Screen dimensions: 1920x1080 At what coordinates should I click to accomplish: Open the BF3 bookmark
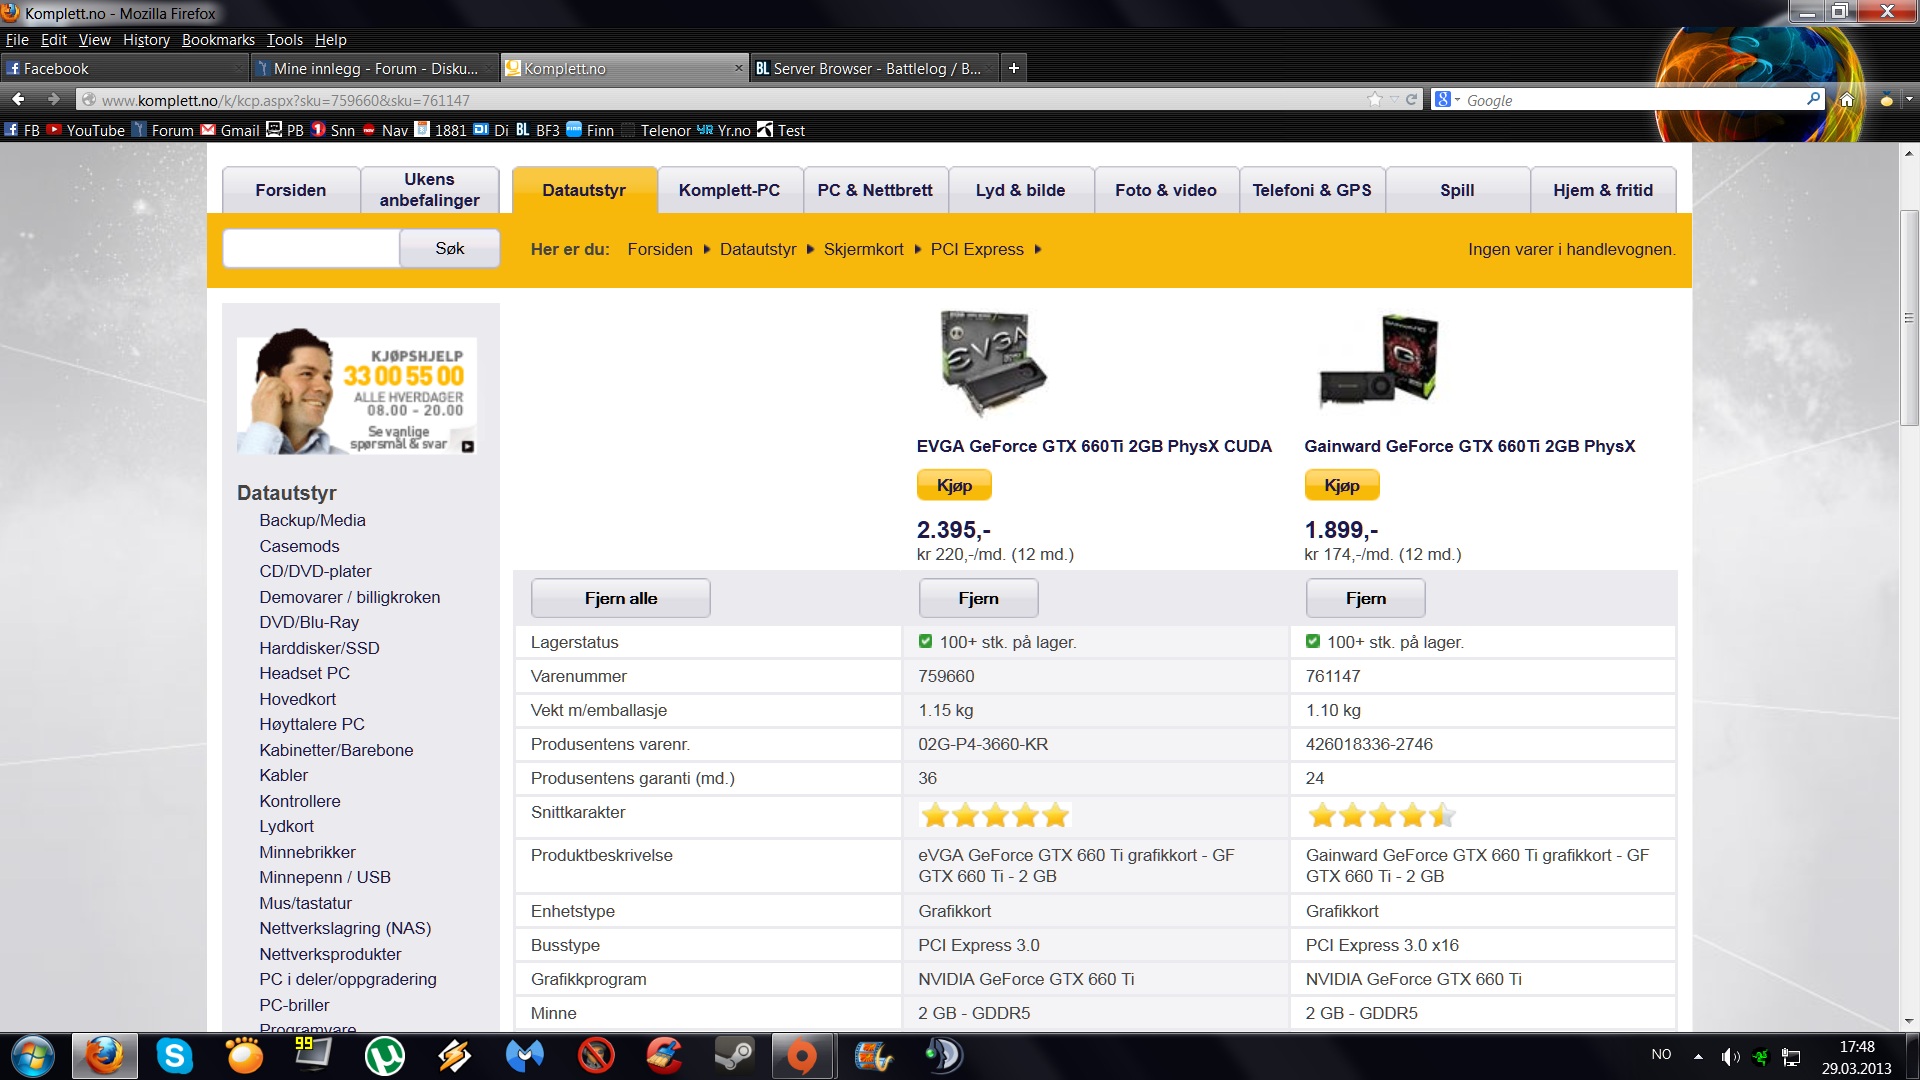click(538, 130)
